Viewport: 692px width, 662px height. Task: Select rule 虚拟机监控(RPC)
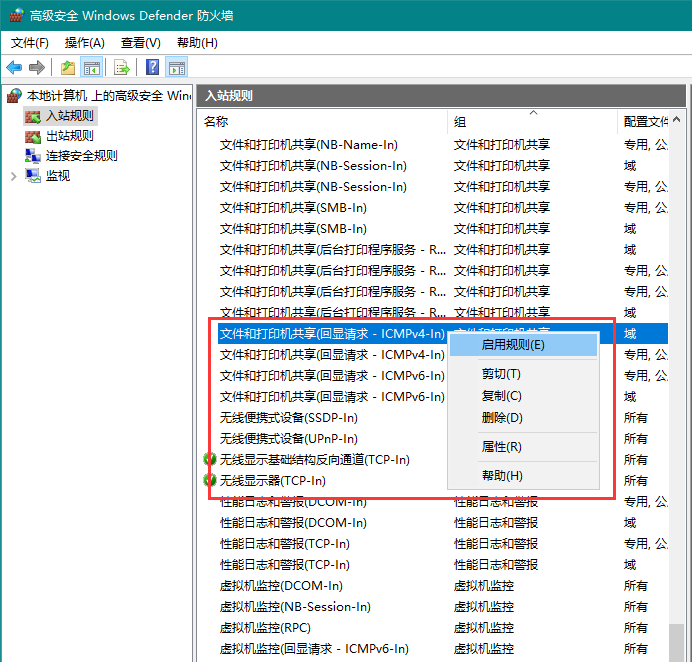[265, 628]
